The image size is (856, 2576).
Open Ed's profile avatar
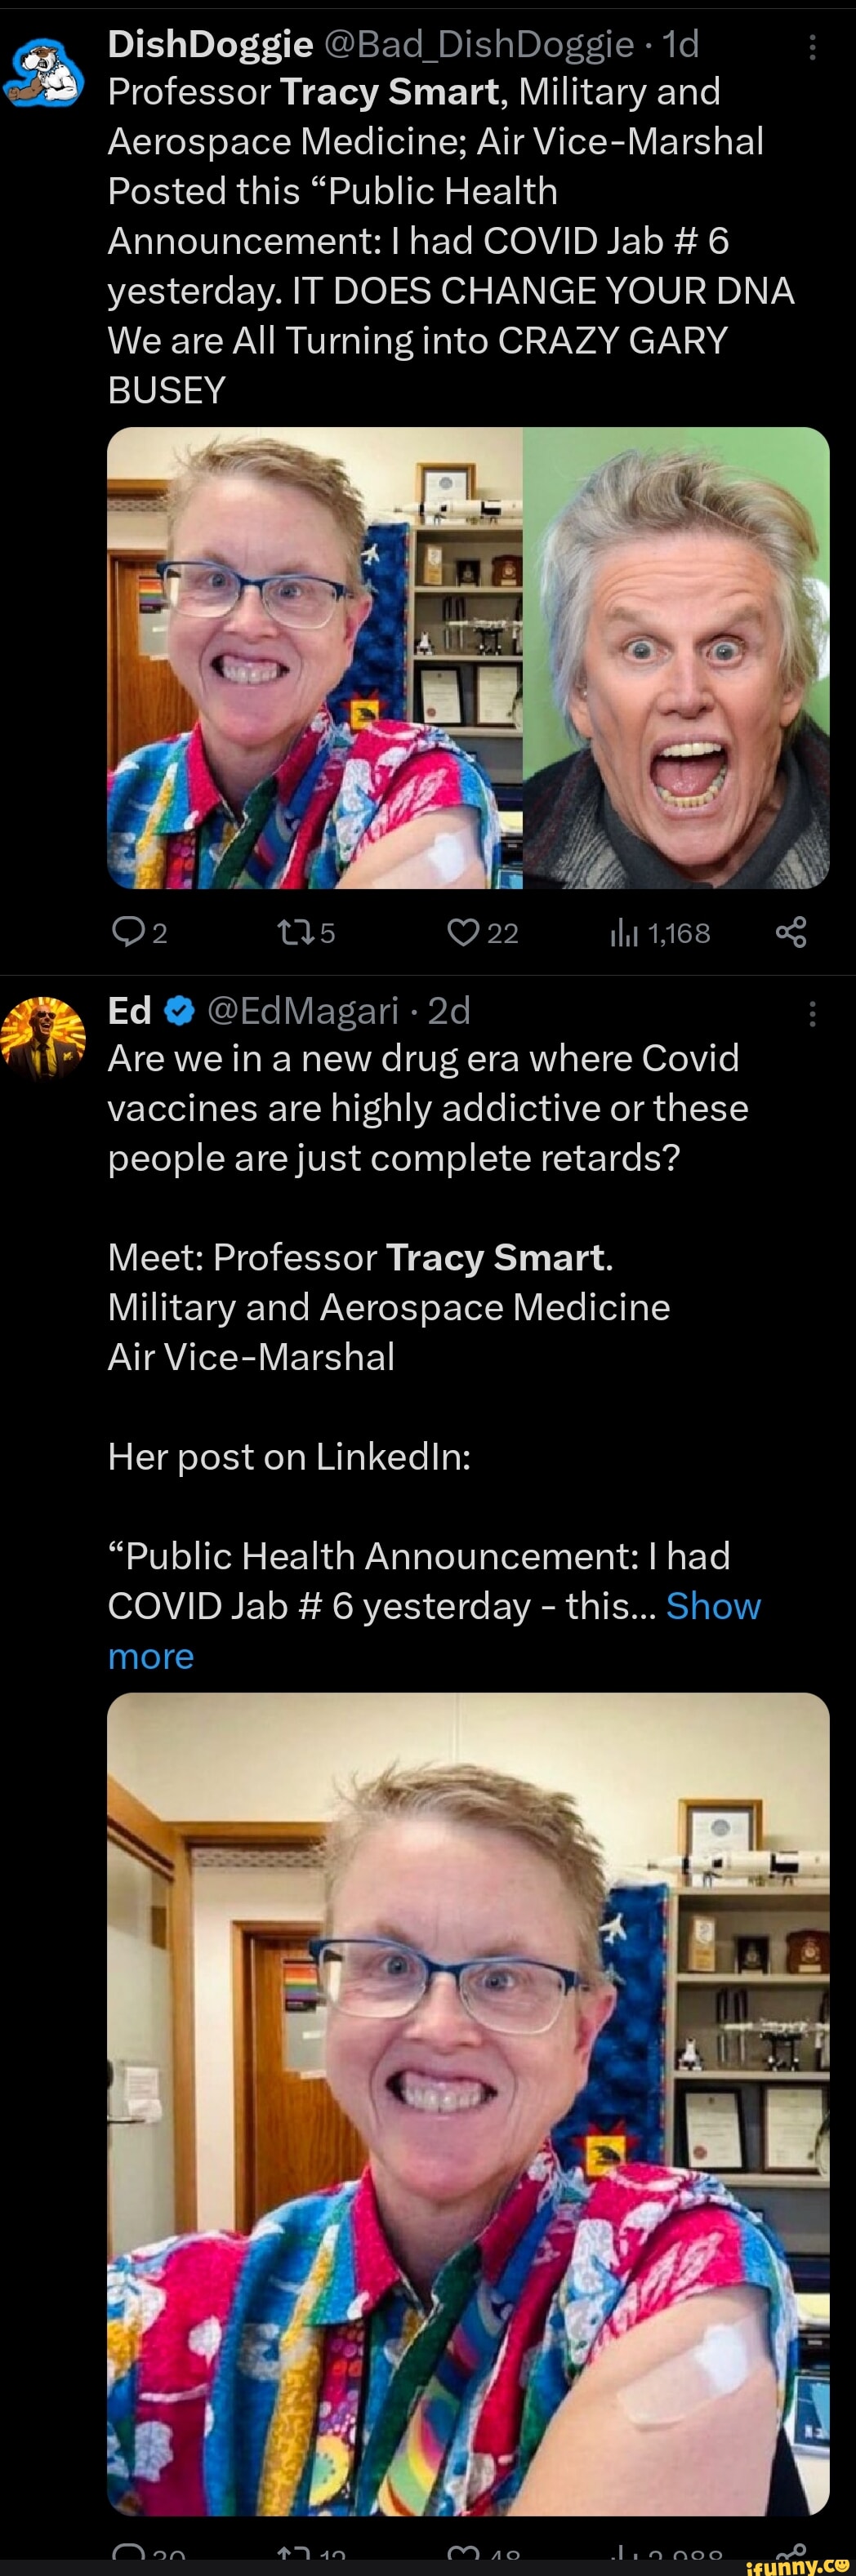pos(43,1037)
